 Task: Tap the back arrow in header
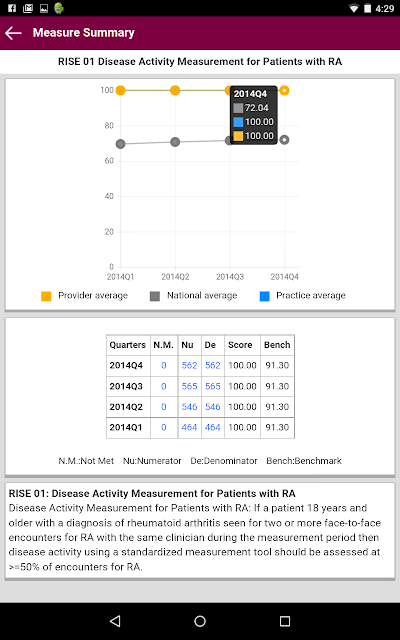(x=13, y=33)
